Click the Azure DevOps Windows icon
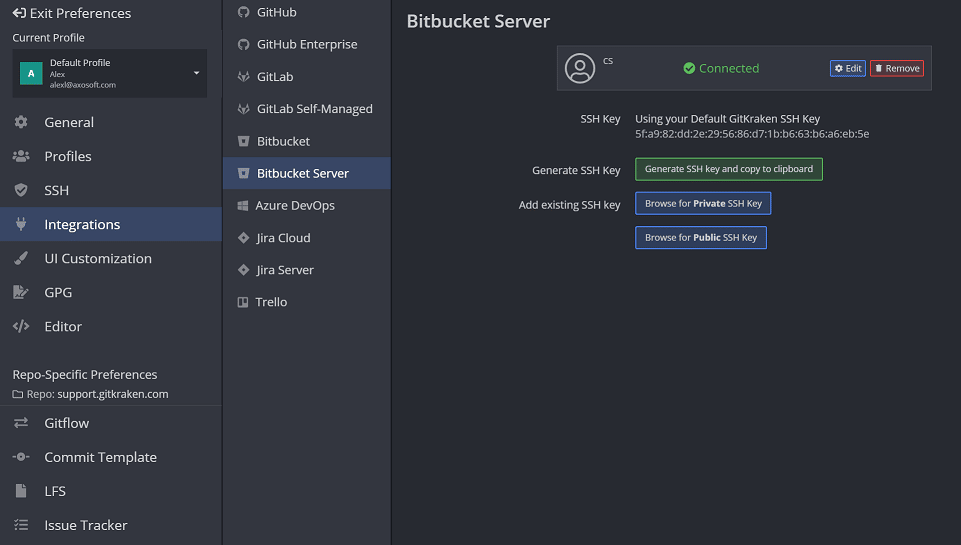The height and width of the screenshot is (545, 961). point(243,206)
